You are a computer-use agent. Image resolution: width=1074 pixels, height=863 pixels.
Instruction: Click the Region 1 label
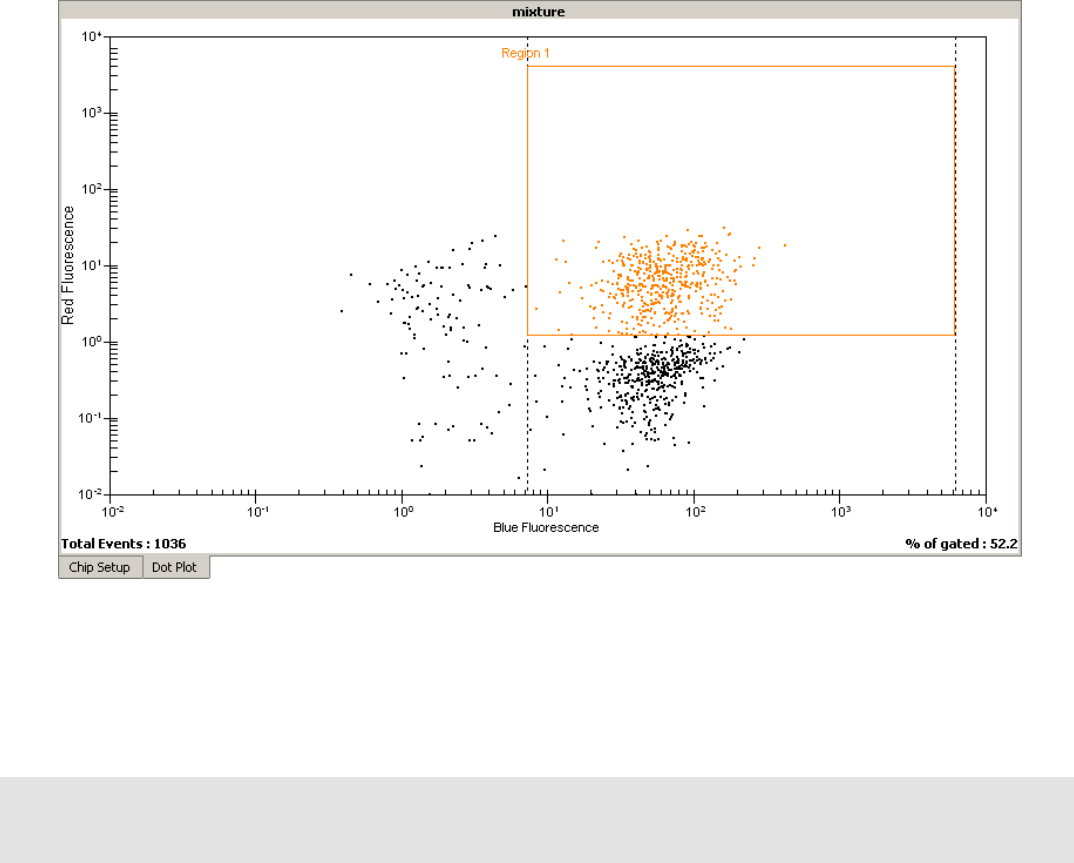[x=525, y=53]
